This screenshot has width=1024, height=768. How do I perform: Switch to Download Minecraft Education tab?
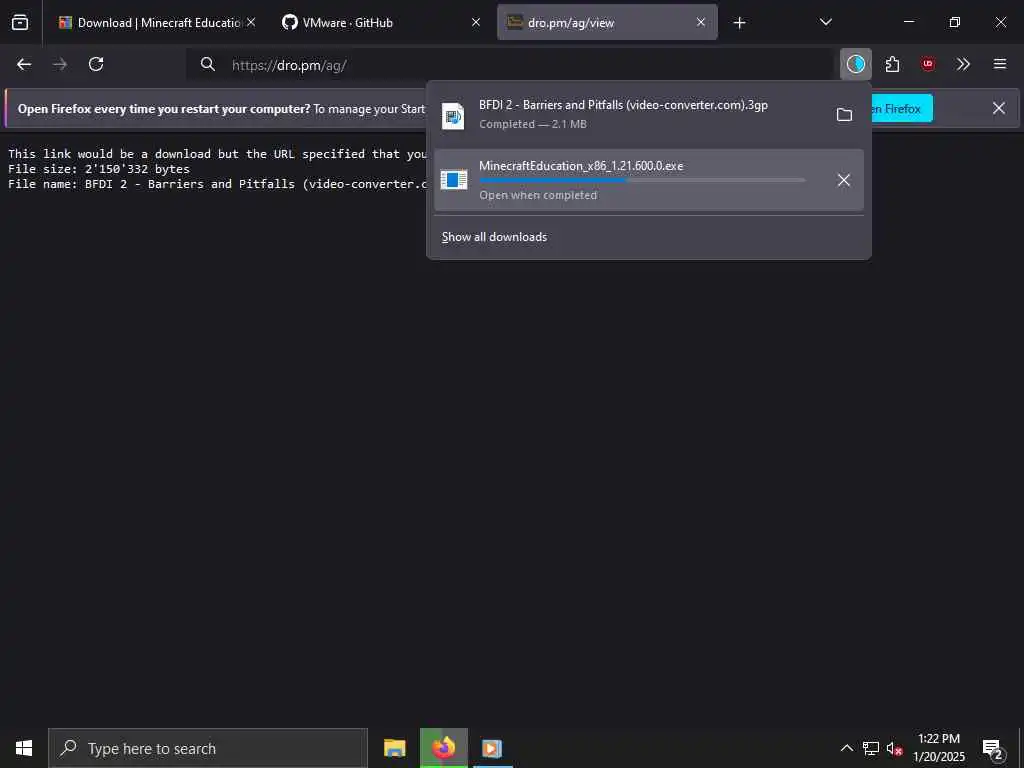coord(157,22)
